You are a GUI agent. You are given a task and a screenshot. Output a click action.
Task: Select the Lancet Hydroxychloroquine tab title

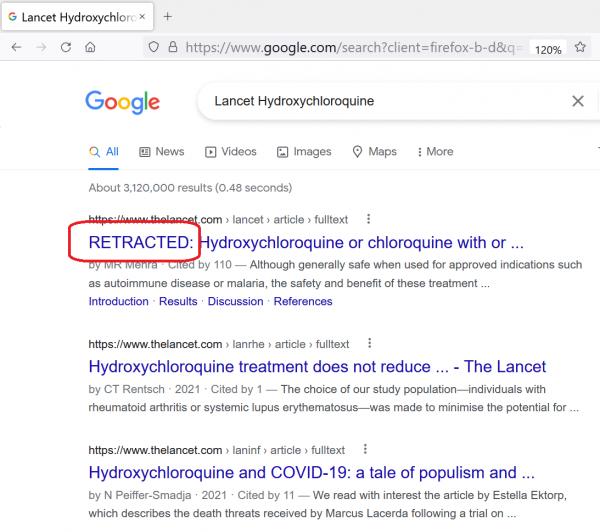point(78,17)
